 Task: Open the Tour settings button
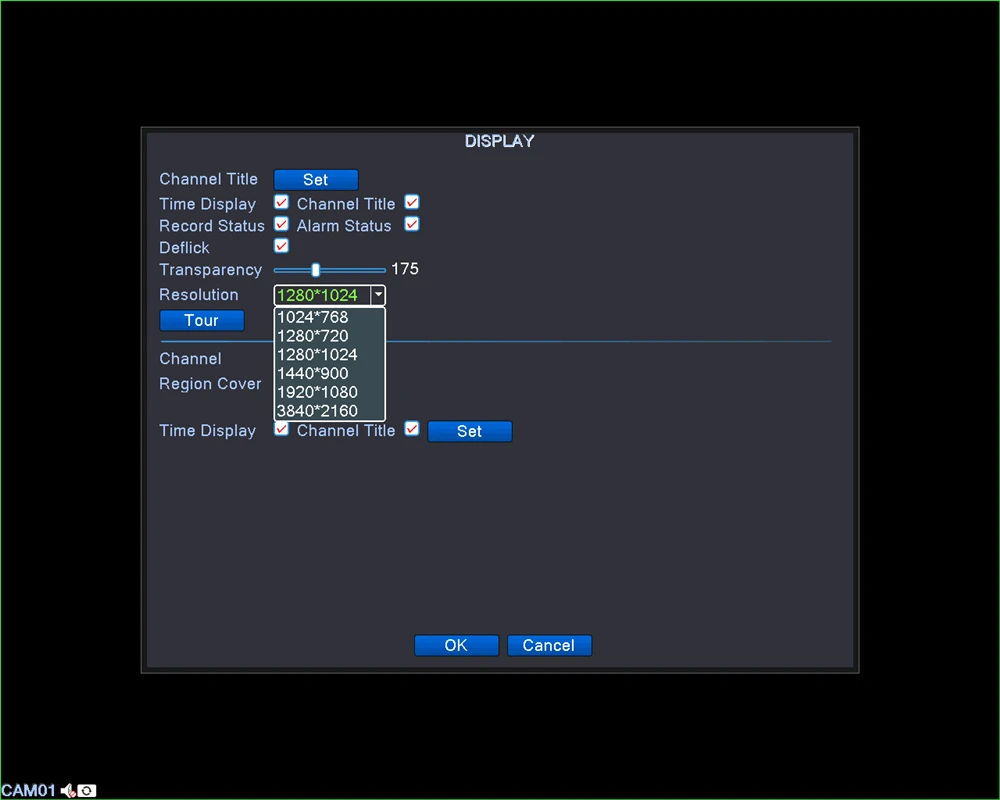coord(202,320)
